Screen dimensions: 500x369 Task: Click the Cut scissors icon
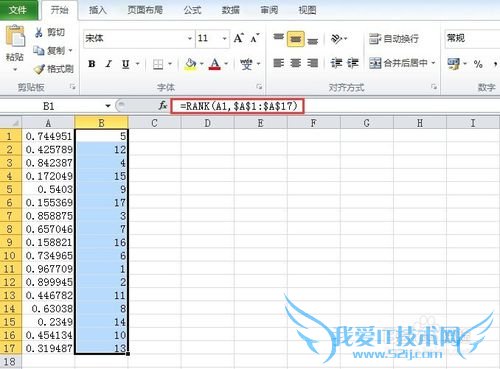point(39,32)
